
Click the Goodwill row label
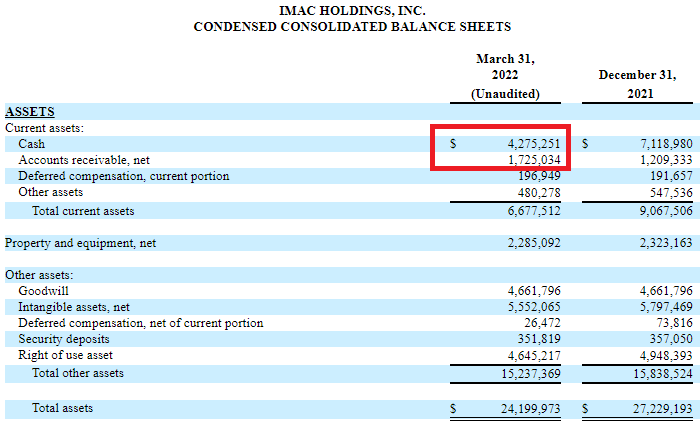tap(43, 291)
